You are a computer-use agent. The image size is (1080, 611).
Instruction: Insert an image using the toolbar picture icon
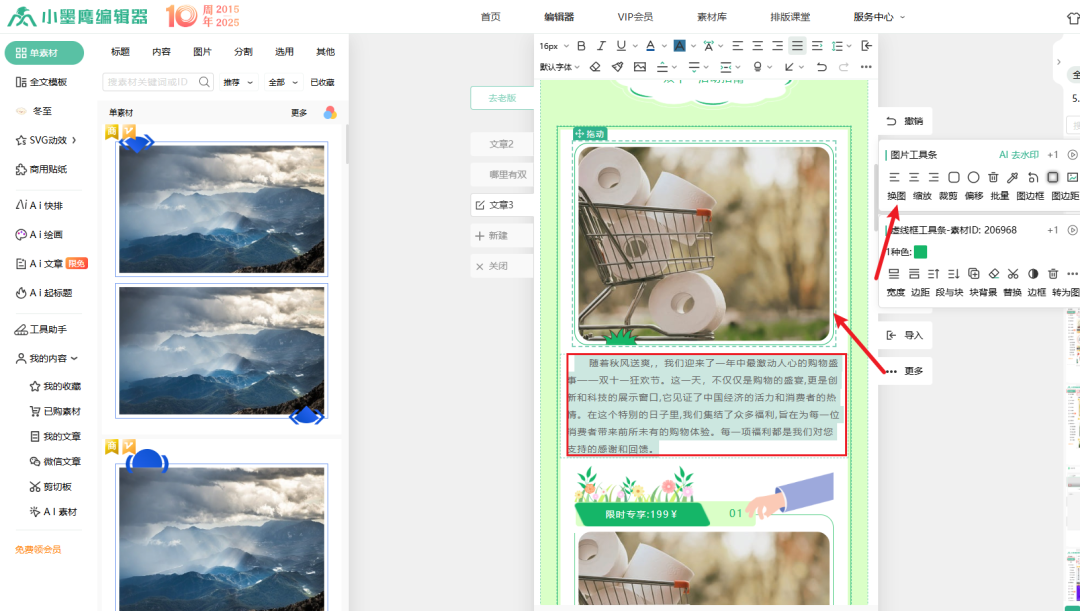pyautogui.click(x=640, y=67)
